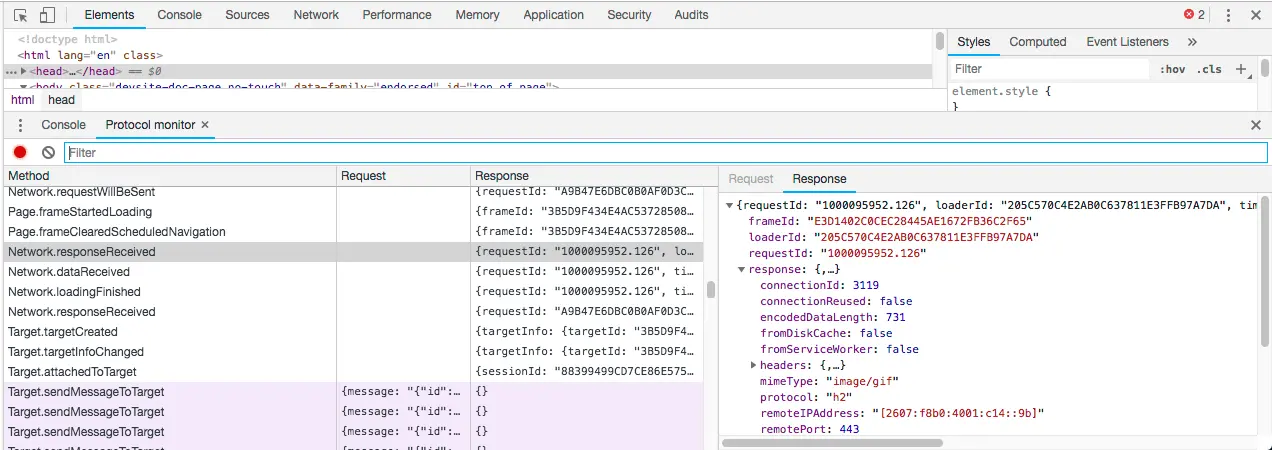Screen dimensions: 1272x450
Task: Click the red error count badge
Action: tap(1195, 15)
